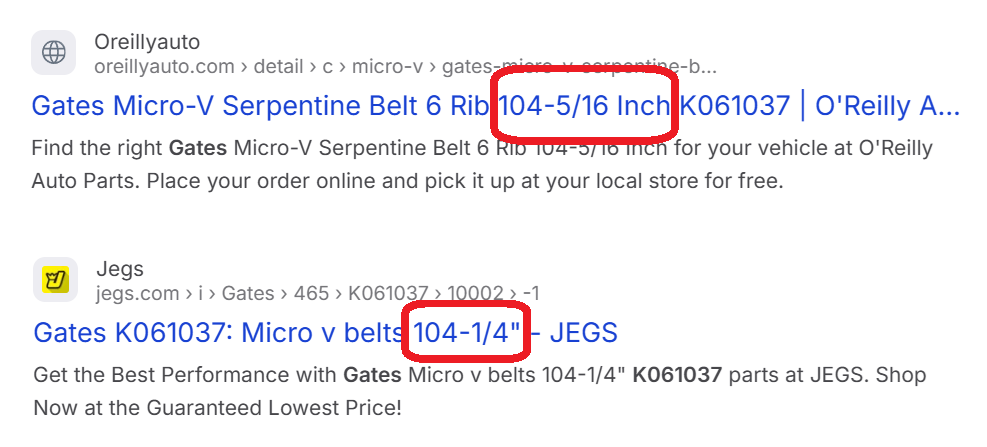Click the red-boxed 104-1/4" text
The width and height of the screenshot is (987, 447).
(x=466, y=332)
